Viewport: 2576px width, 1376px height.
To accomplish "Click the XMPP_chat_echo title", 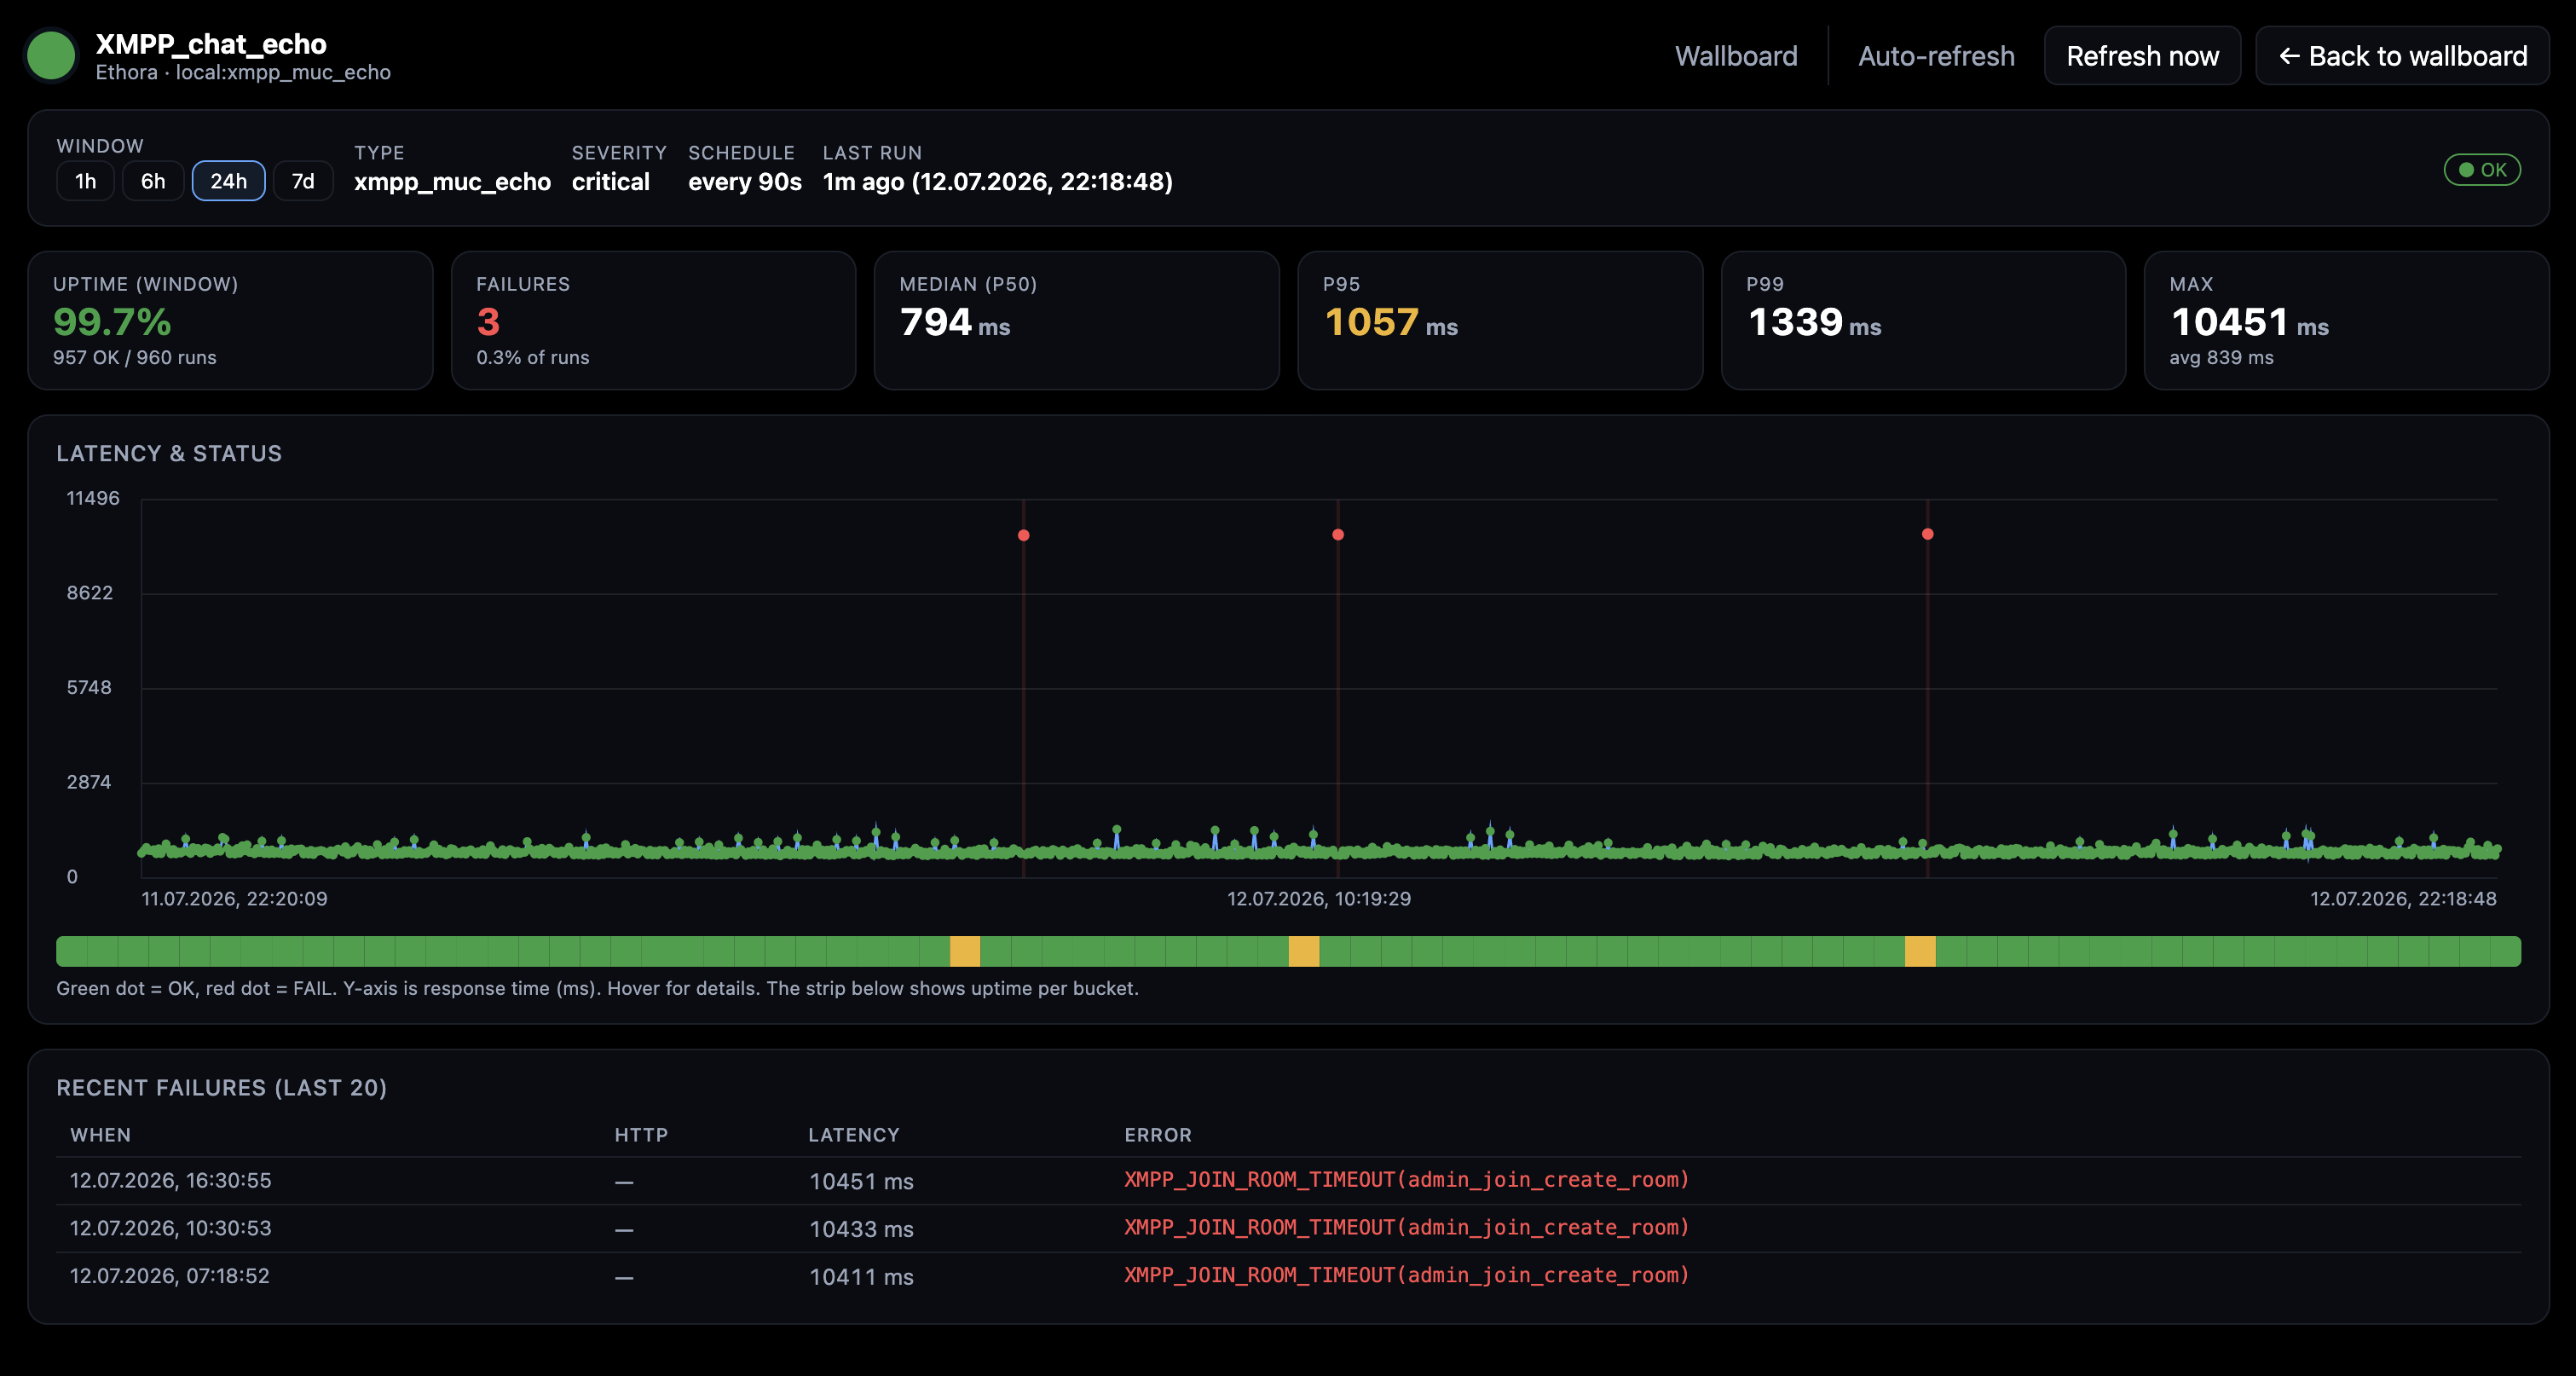I will (211, 44).
